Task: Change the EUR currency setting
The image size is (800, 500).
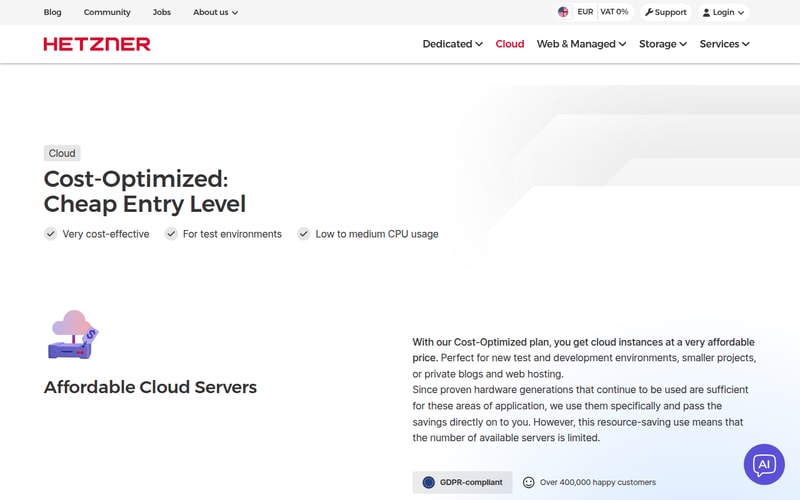Action: [585, 12]
